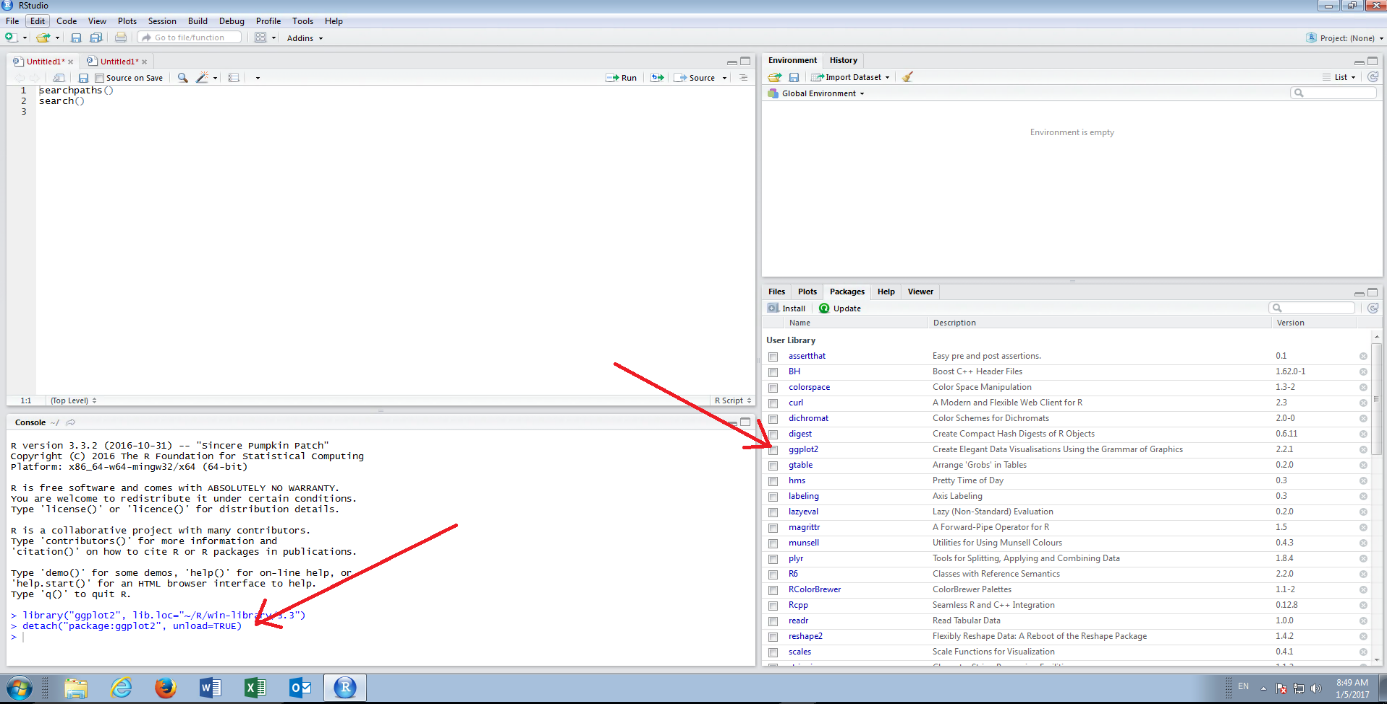1387x704 pixels.
Task: Remove the ggplot2 package using its x icon
Action: pyautogui.click(x=1363, y=450)
